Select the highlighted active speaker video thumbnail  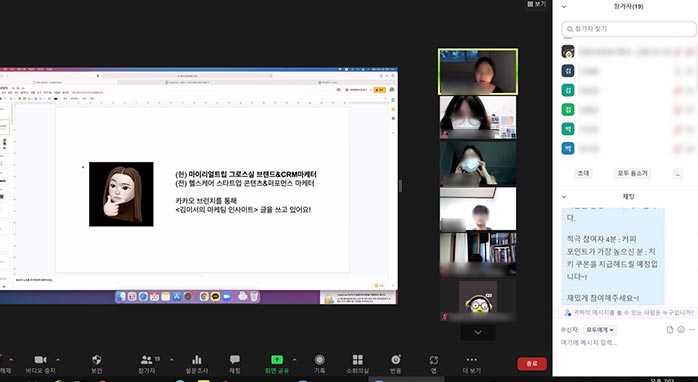[478, 72]
